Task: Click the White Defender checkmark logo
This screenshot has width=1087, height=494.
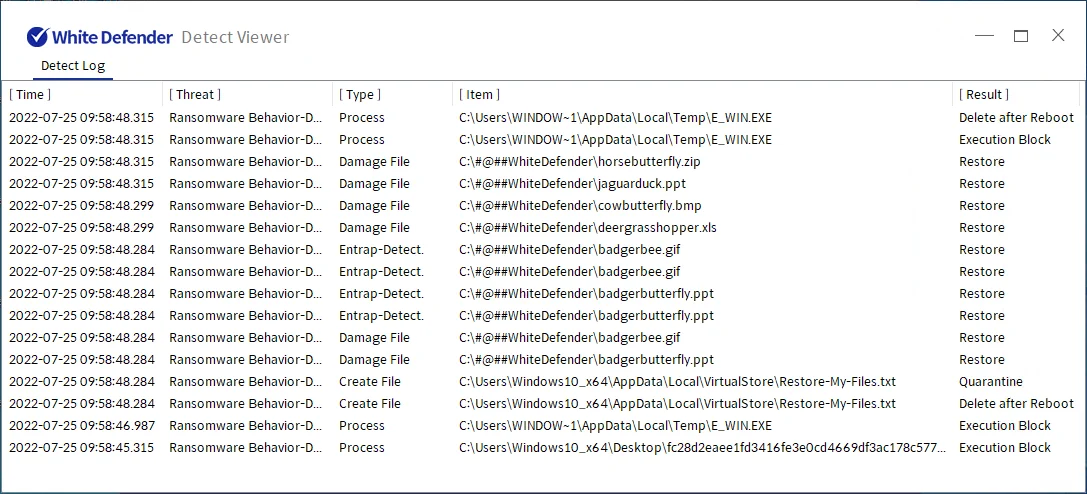Action: [37, 37]
